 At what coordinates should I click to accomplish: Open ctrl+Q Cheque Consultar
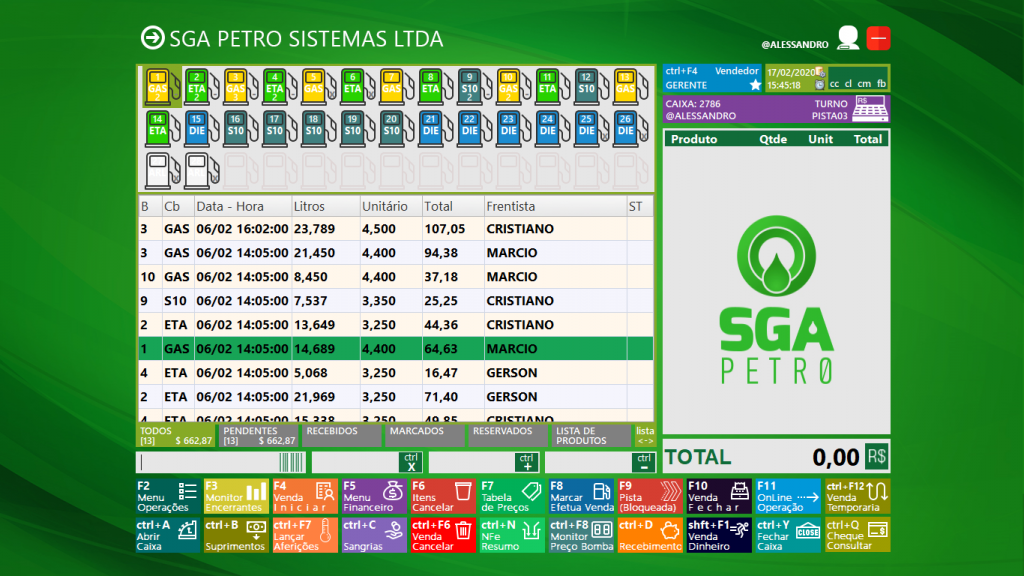tap(857, 536)
